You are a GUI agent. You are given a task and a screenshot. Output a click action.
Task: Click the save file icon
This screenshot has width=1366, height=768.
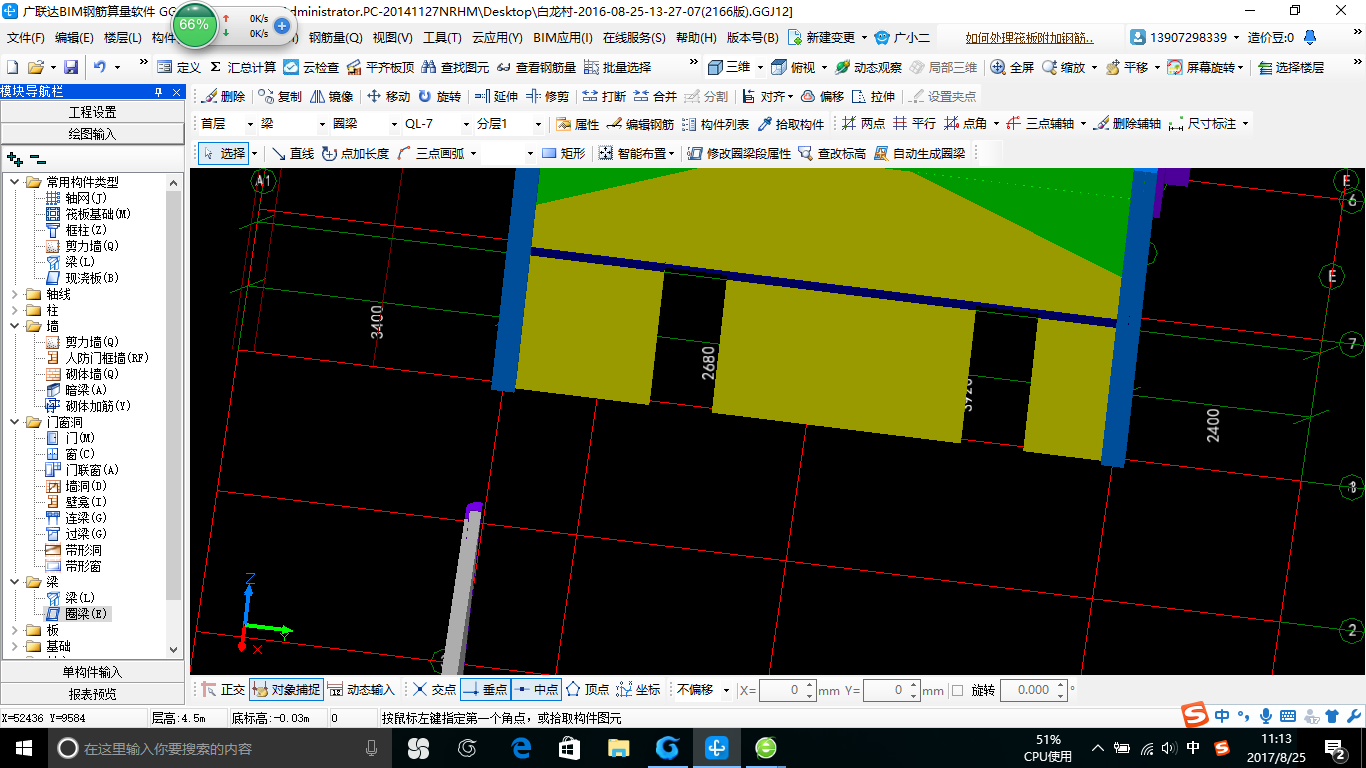[71, 67]
